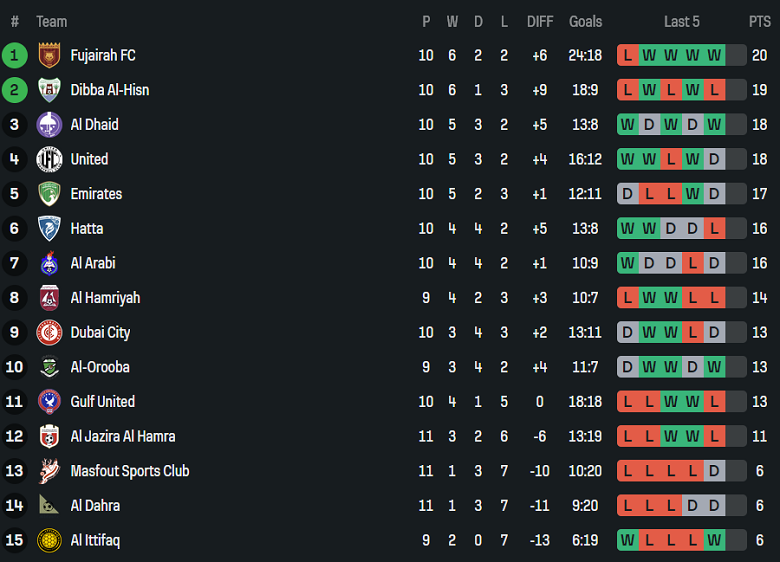
Task: Click the United club badge icon
Action: [49, 159]
